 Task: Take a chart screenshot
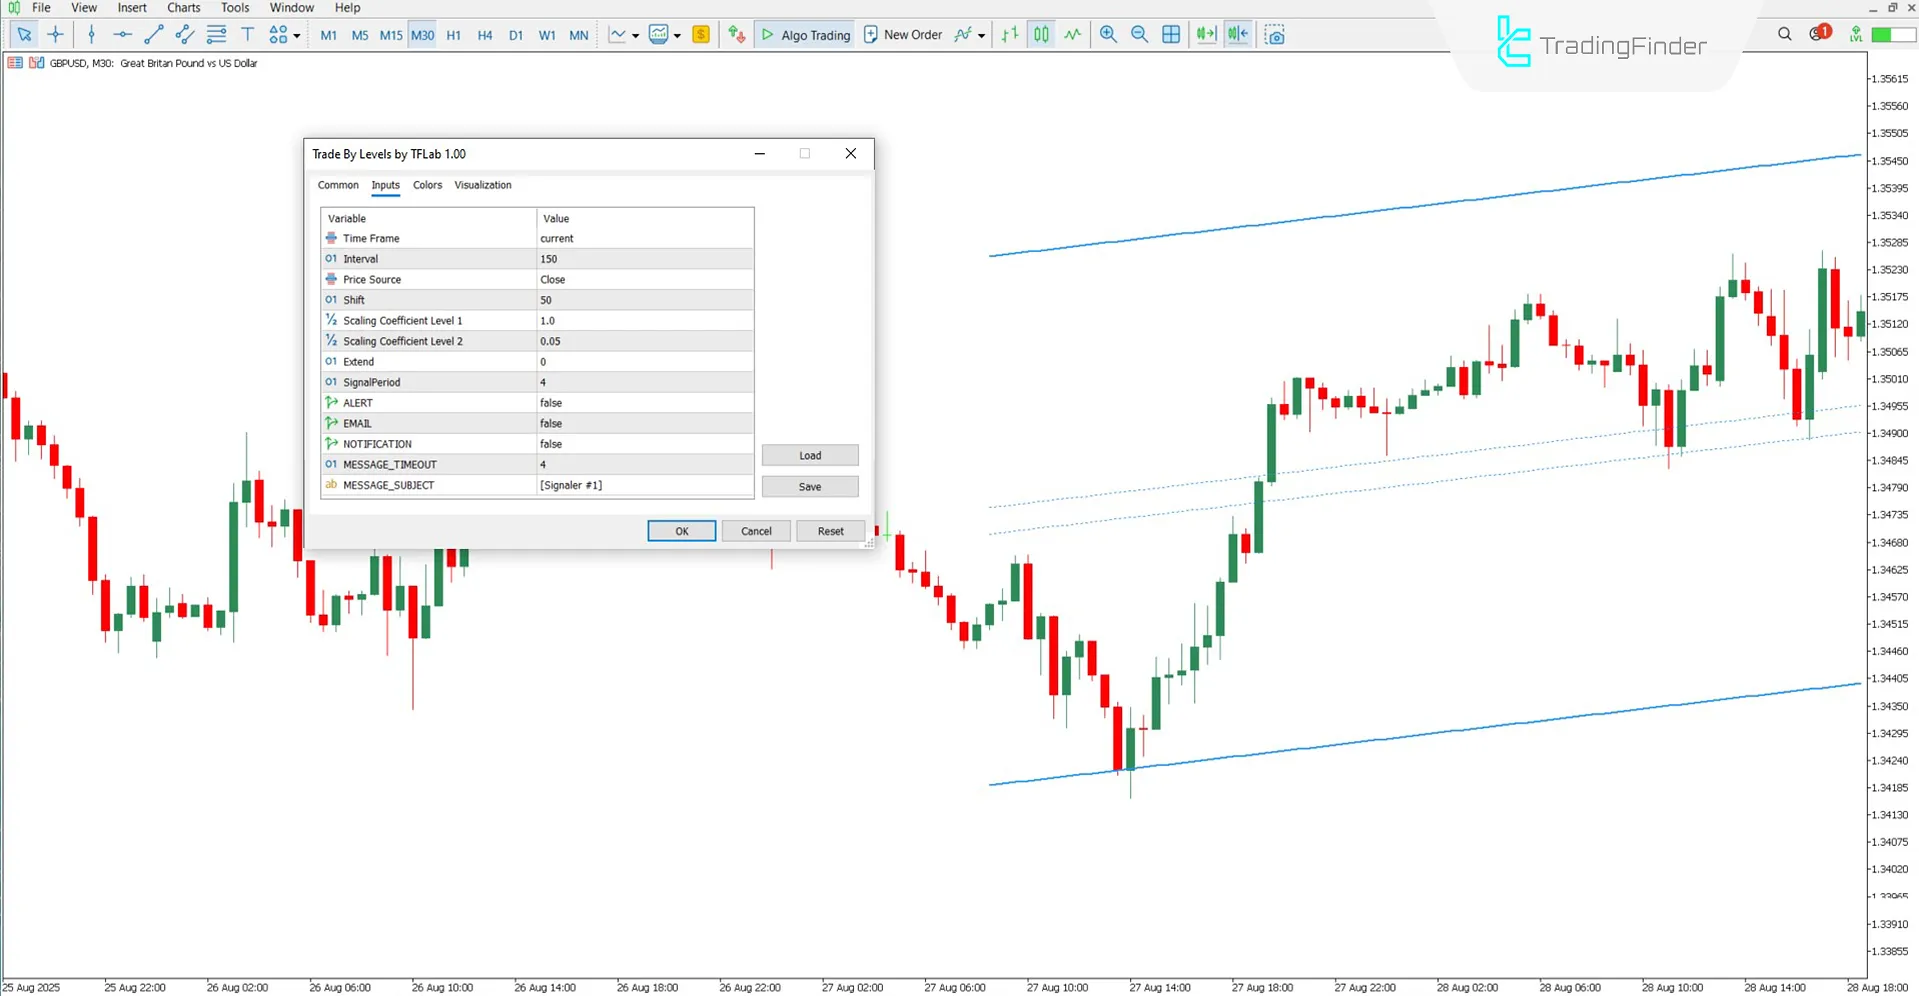(1275, 34)
